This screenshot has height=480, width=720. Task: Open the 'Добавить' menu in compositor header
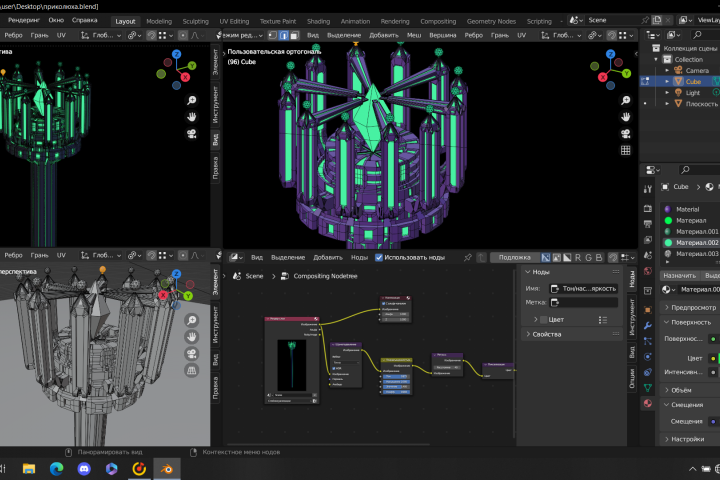pyautogui.click(x=328, y=257)
